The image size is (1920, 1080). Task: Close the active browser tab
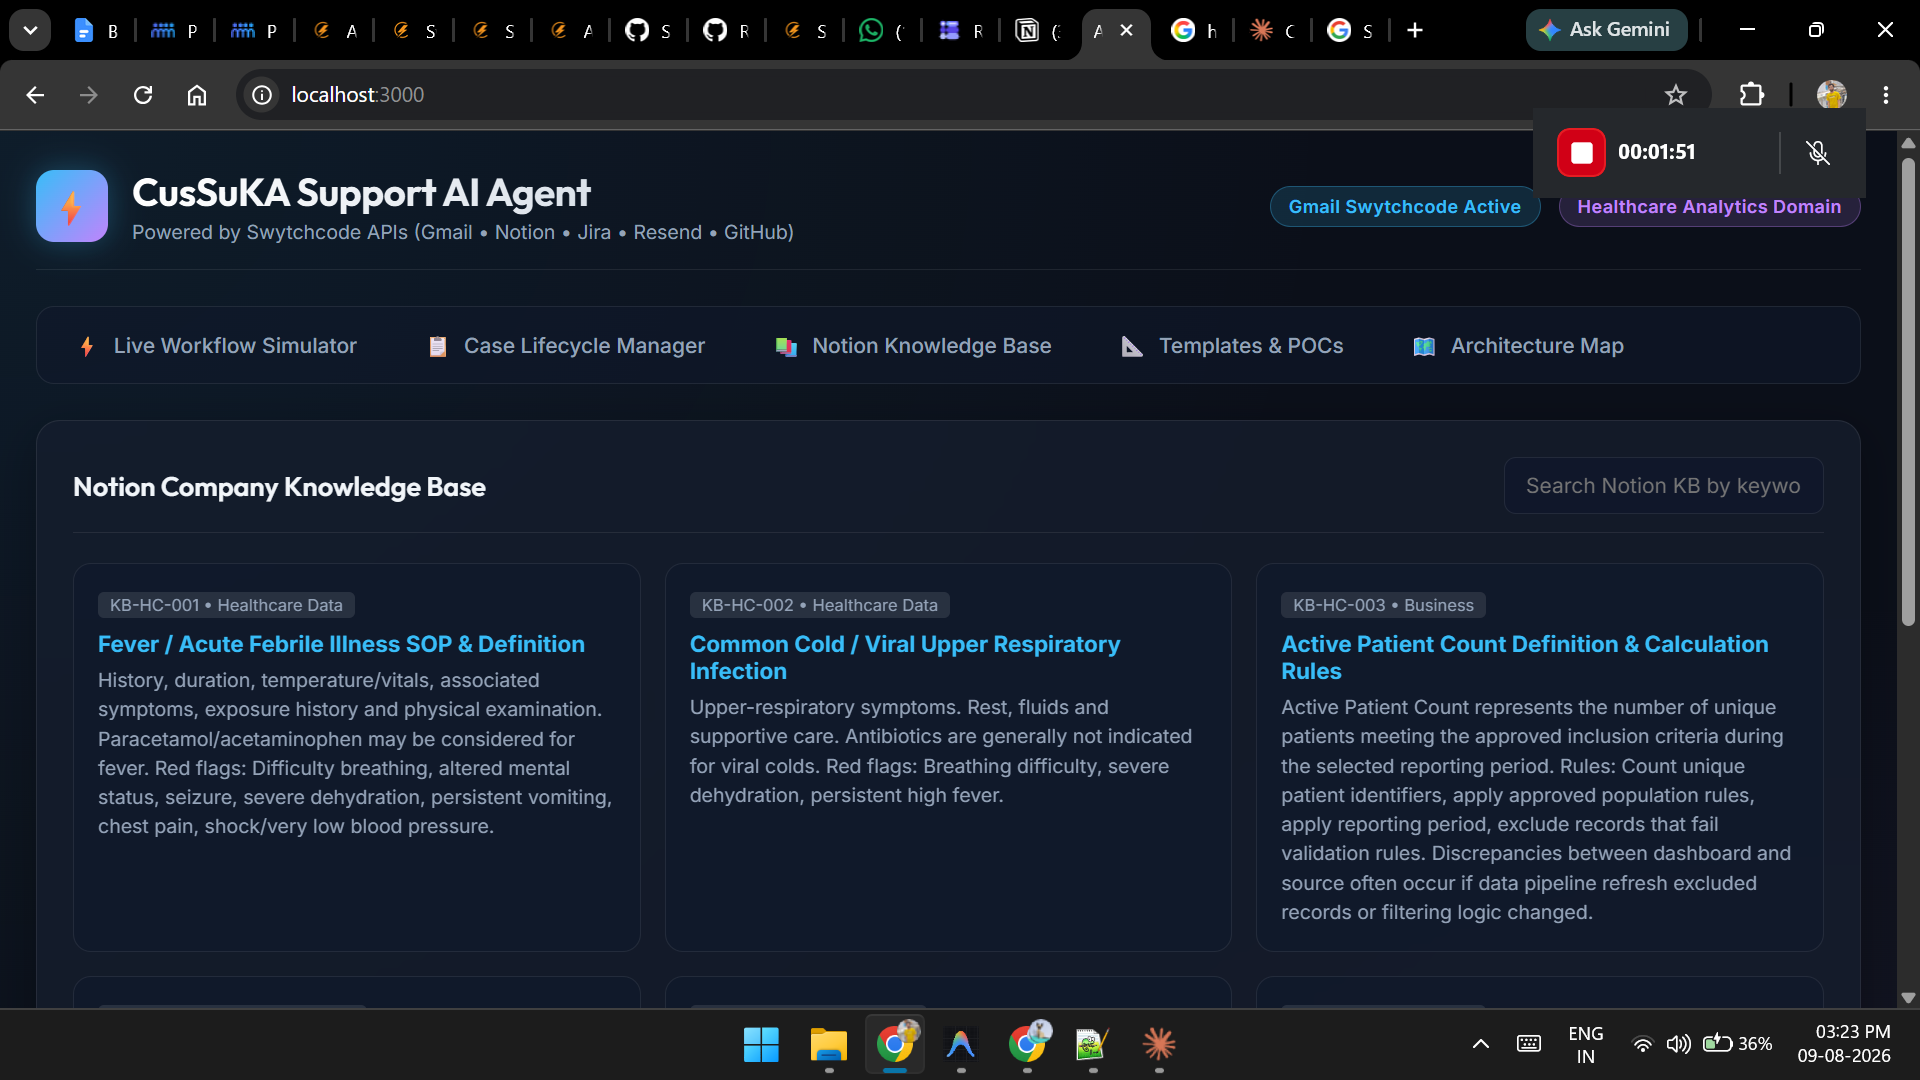[1127, 30]
